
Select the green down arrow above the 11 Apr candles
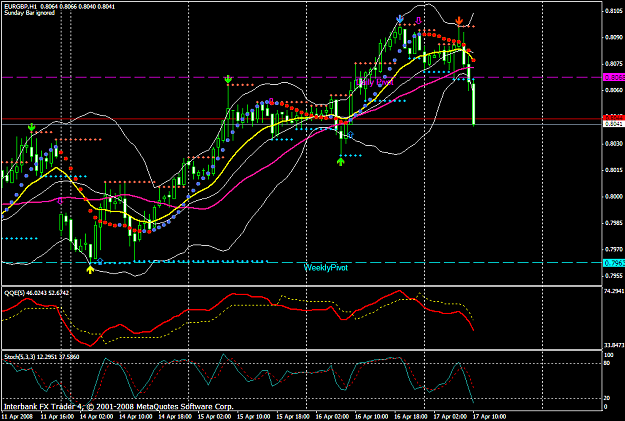(31, 127)
